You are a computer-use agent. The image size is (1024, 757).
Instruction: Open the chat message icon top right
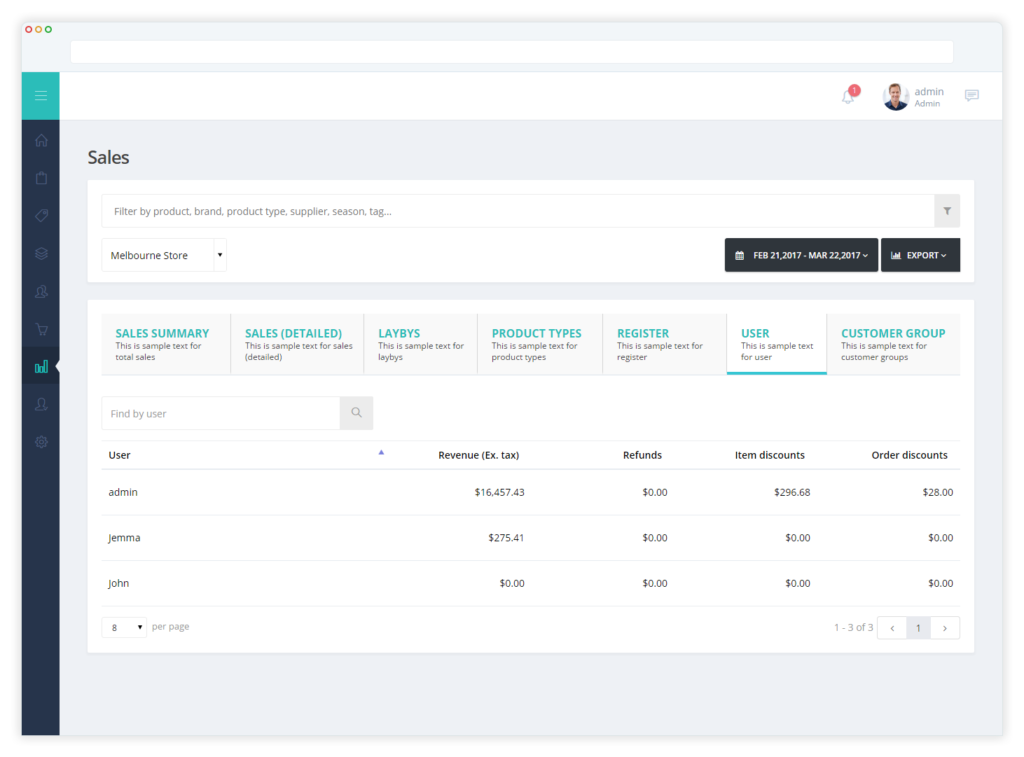pos(971,95)
